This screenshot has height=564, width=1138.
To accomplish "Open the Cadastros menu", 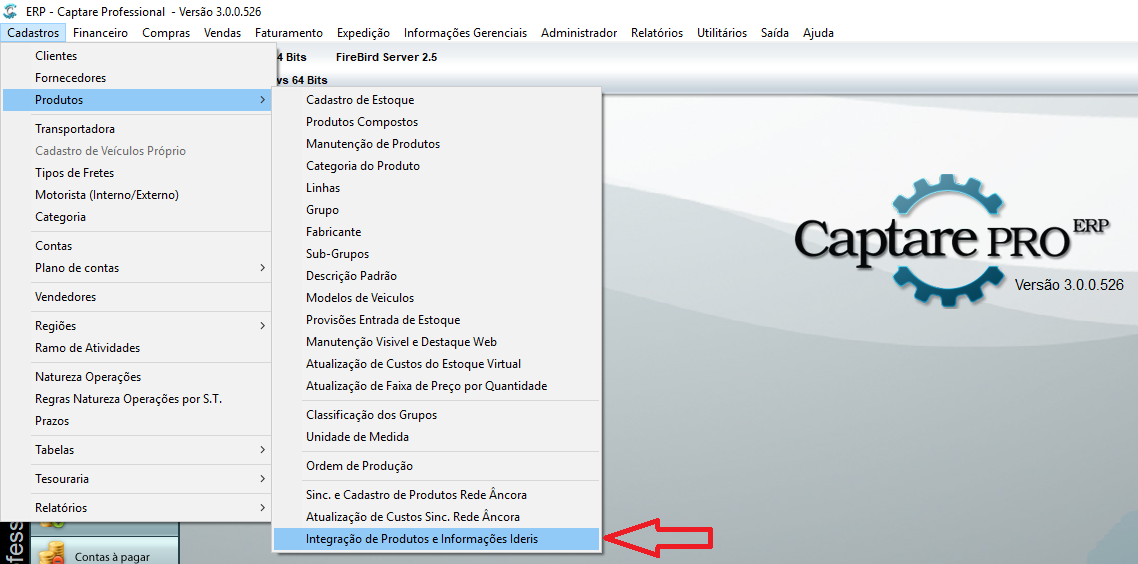I will [x=33, y=33].
